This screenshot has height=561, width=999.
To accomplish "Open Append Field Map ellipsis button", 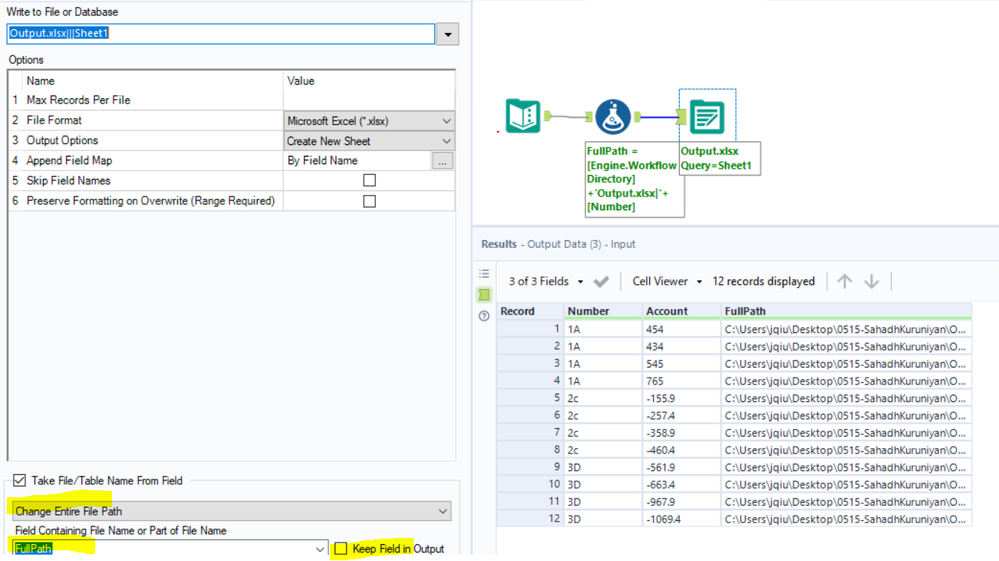I will (x=442, y=160).
